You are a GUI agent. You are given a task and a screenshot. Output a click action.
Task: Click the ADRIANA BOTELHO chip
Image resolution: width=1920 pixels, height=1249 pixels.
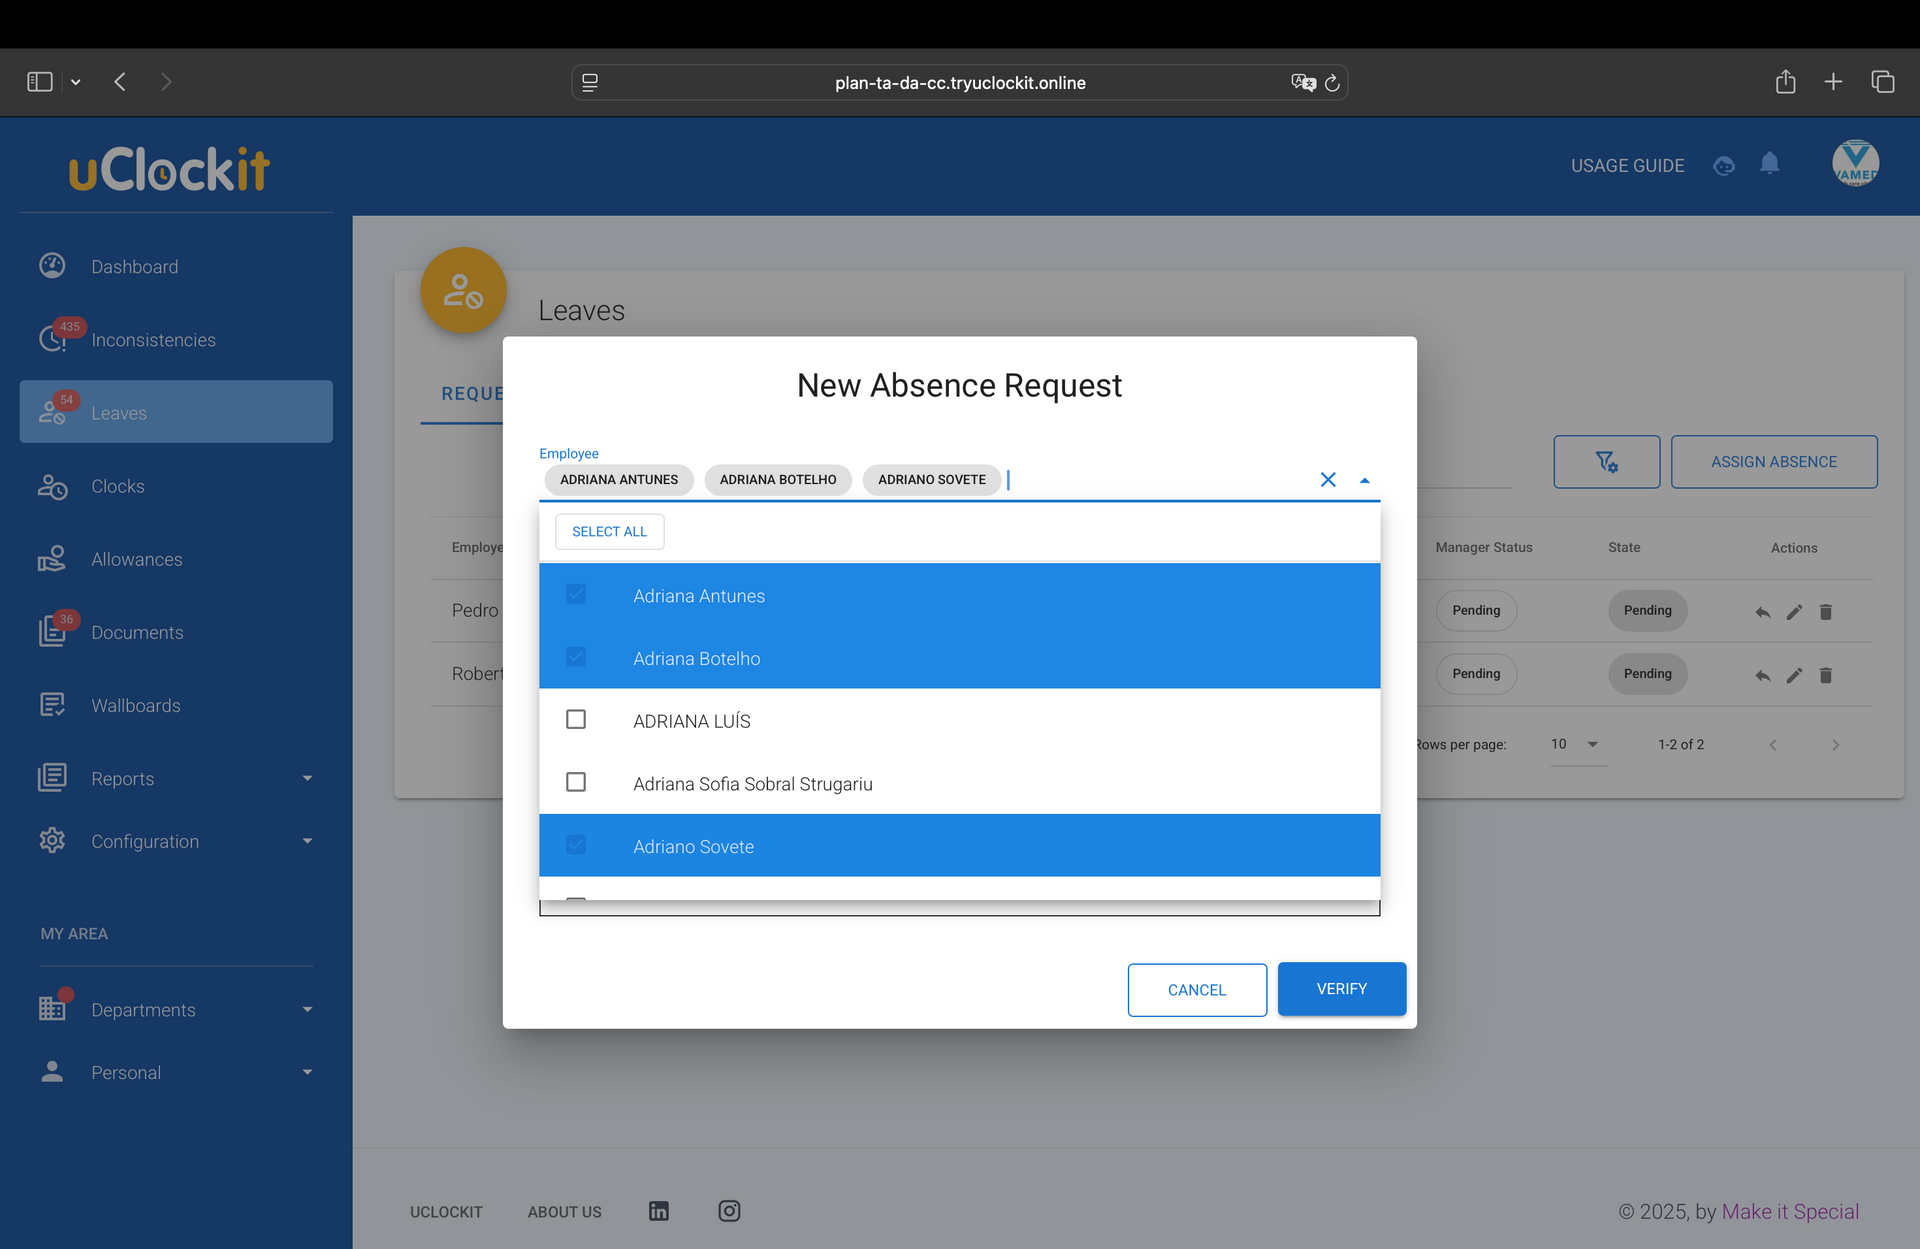coord(778,480)
